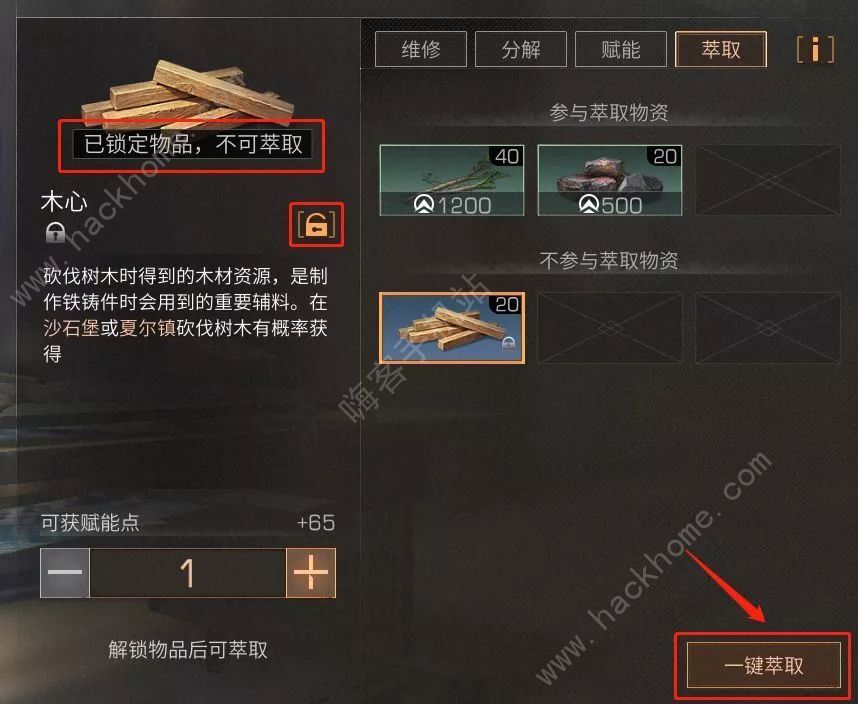
Task: Toggle the orange unlock icon for 木心
Action: (316, 224)
